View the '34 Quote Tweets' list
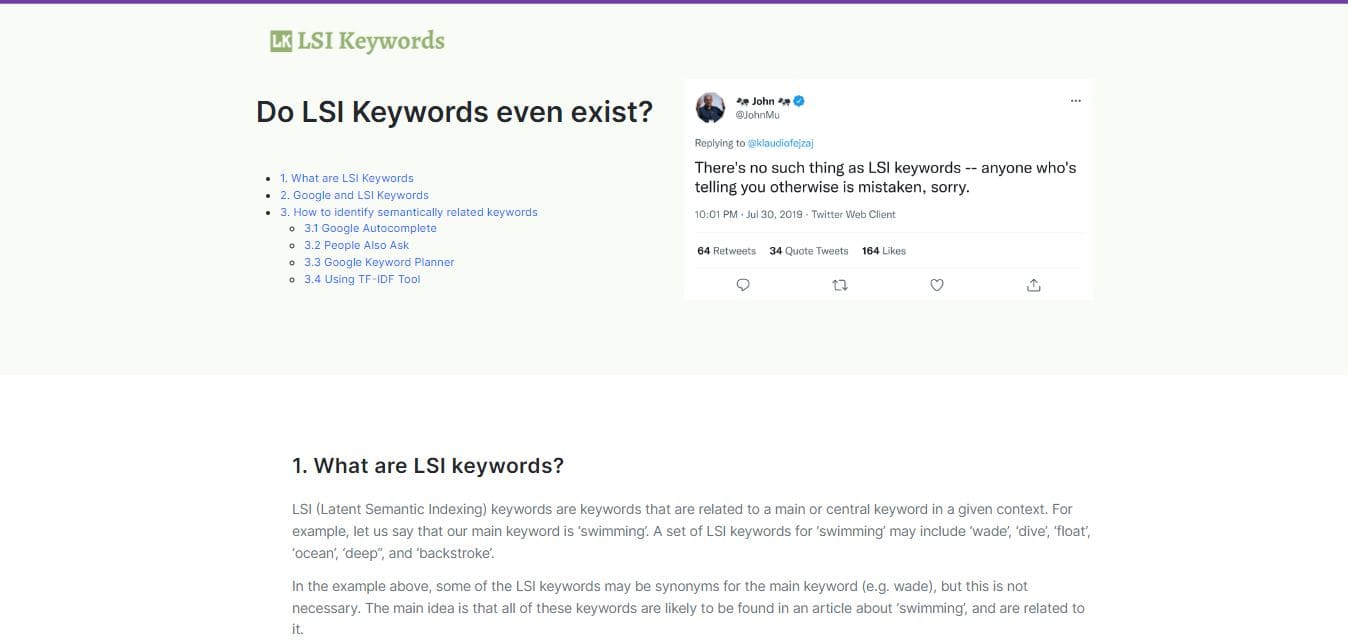 [x=808, y=250]
